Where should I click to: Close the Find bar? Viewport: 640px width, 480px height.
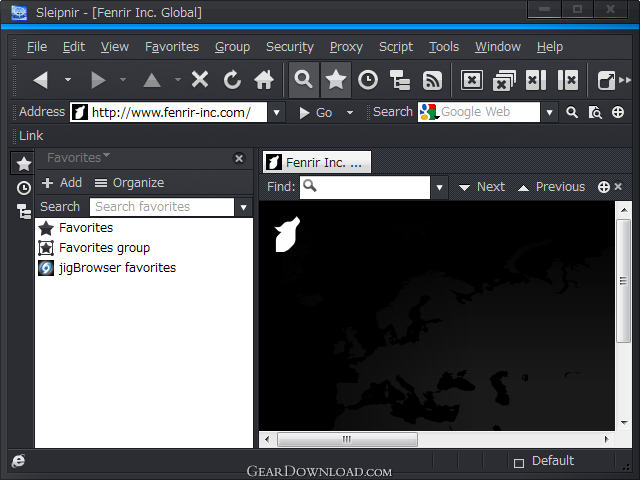pyautogui.click(x=618, y=187)
